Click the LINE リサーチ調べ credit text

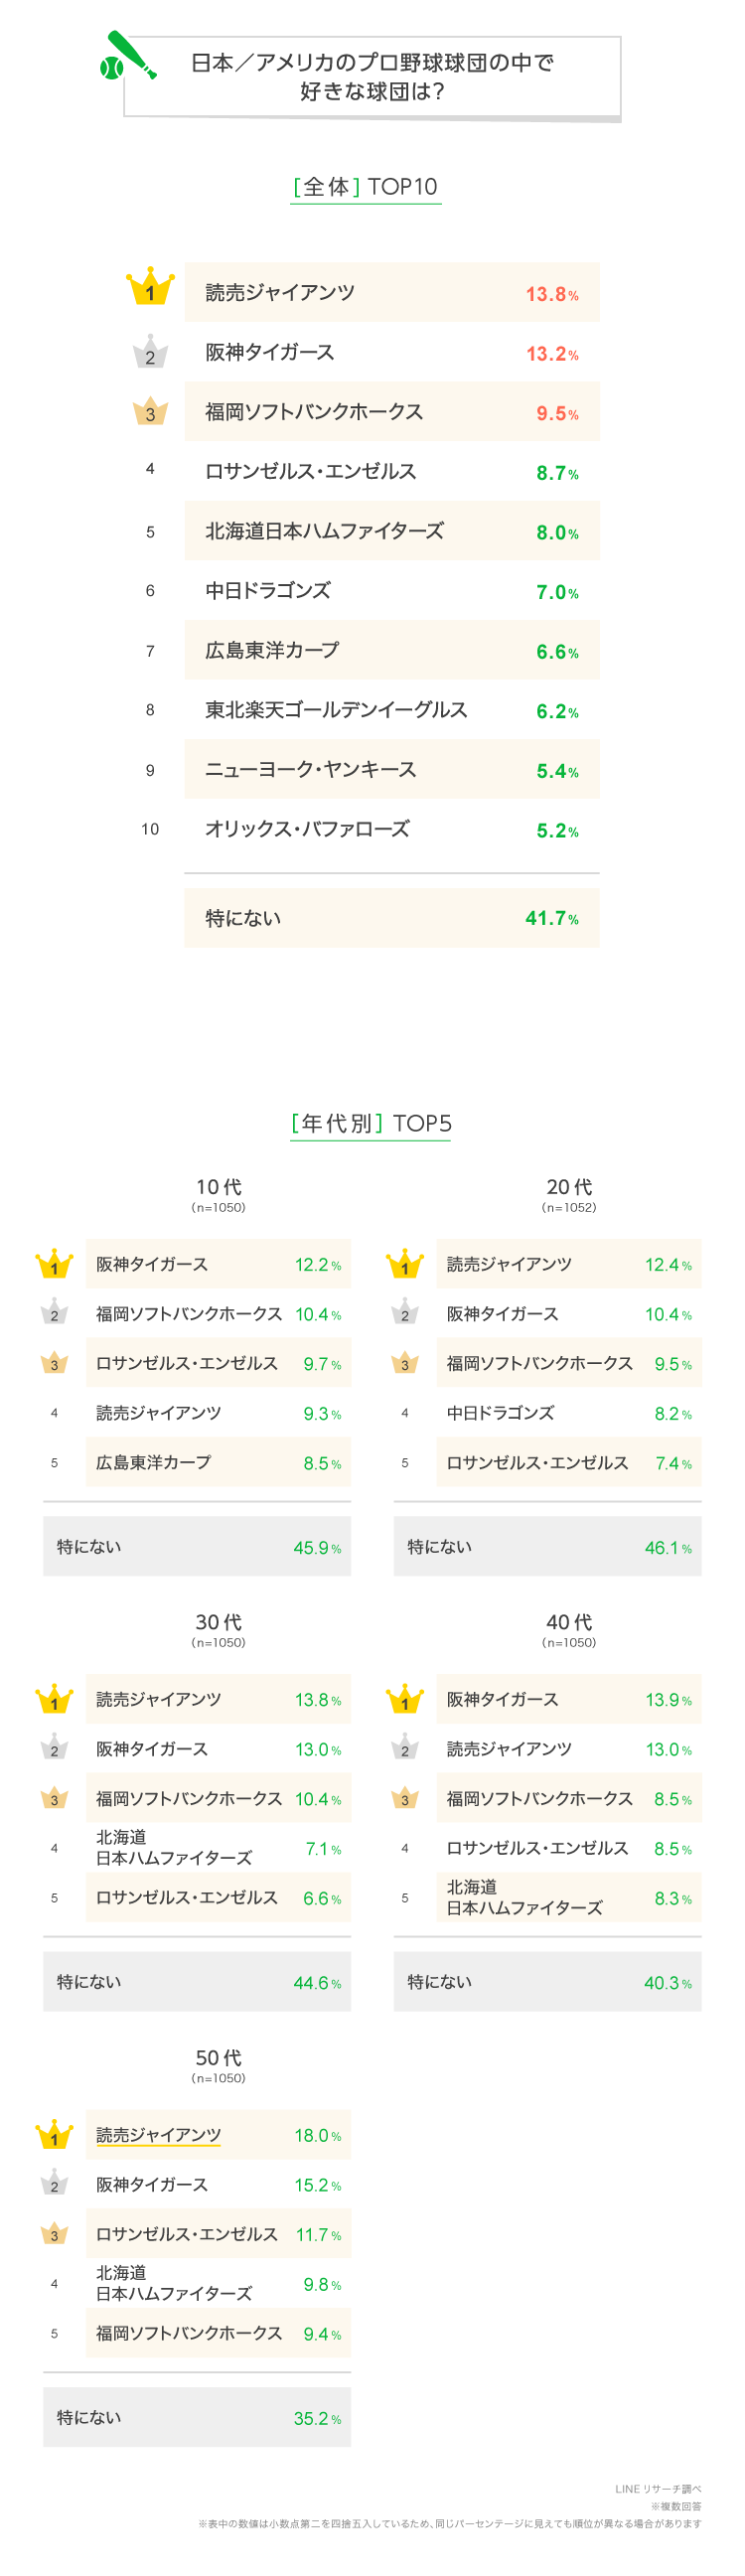(x=657, y=2489)
